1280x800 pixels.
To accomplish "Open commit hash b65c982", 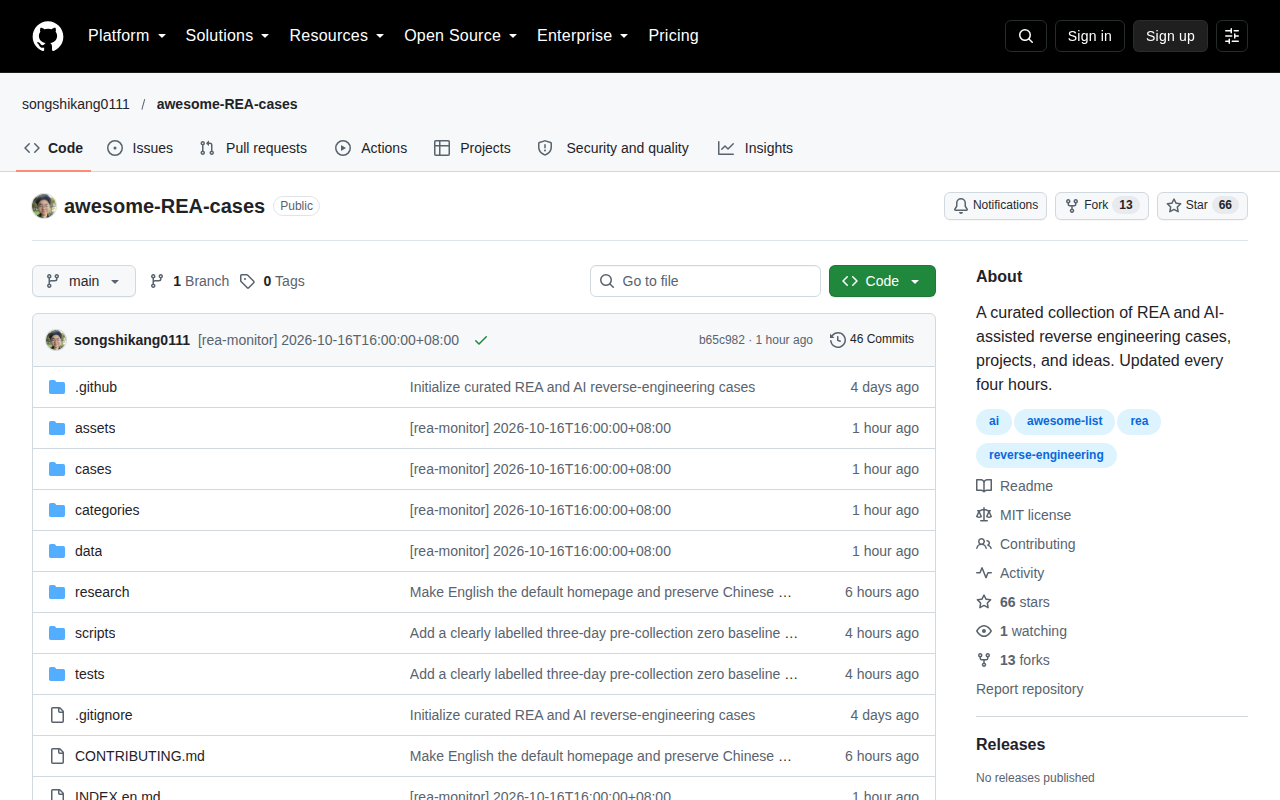I will point(722,340).
